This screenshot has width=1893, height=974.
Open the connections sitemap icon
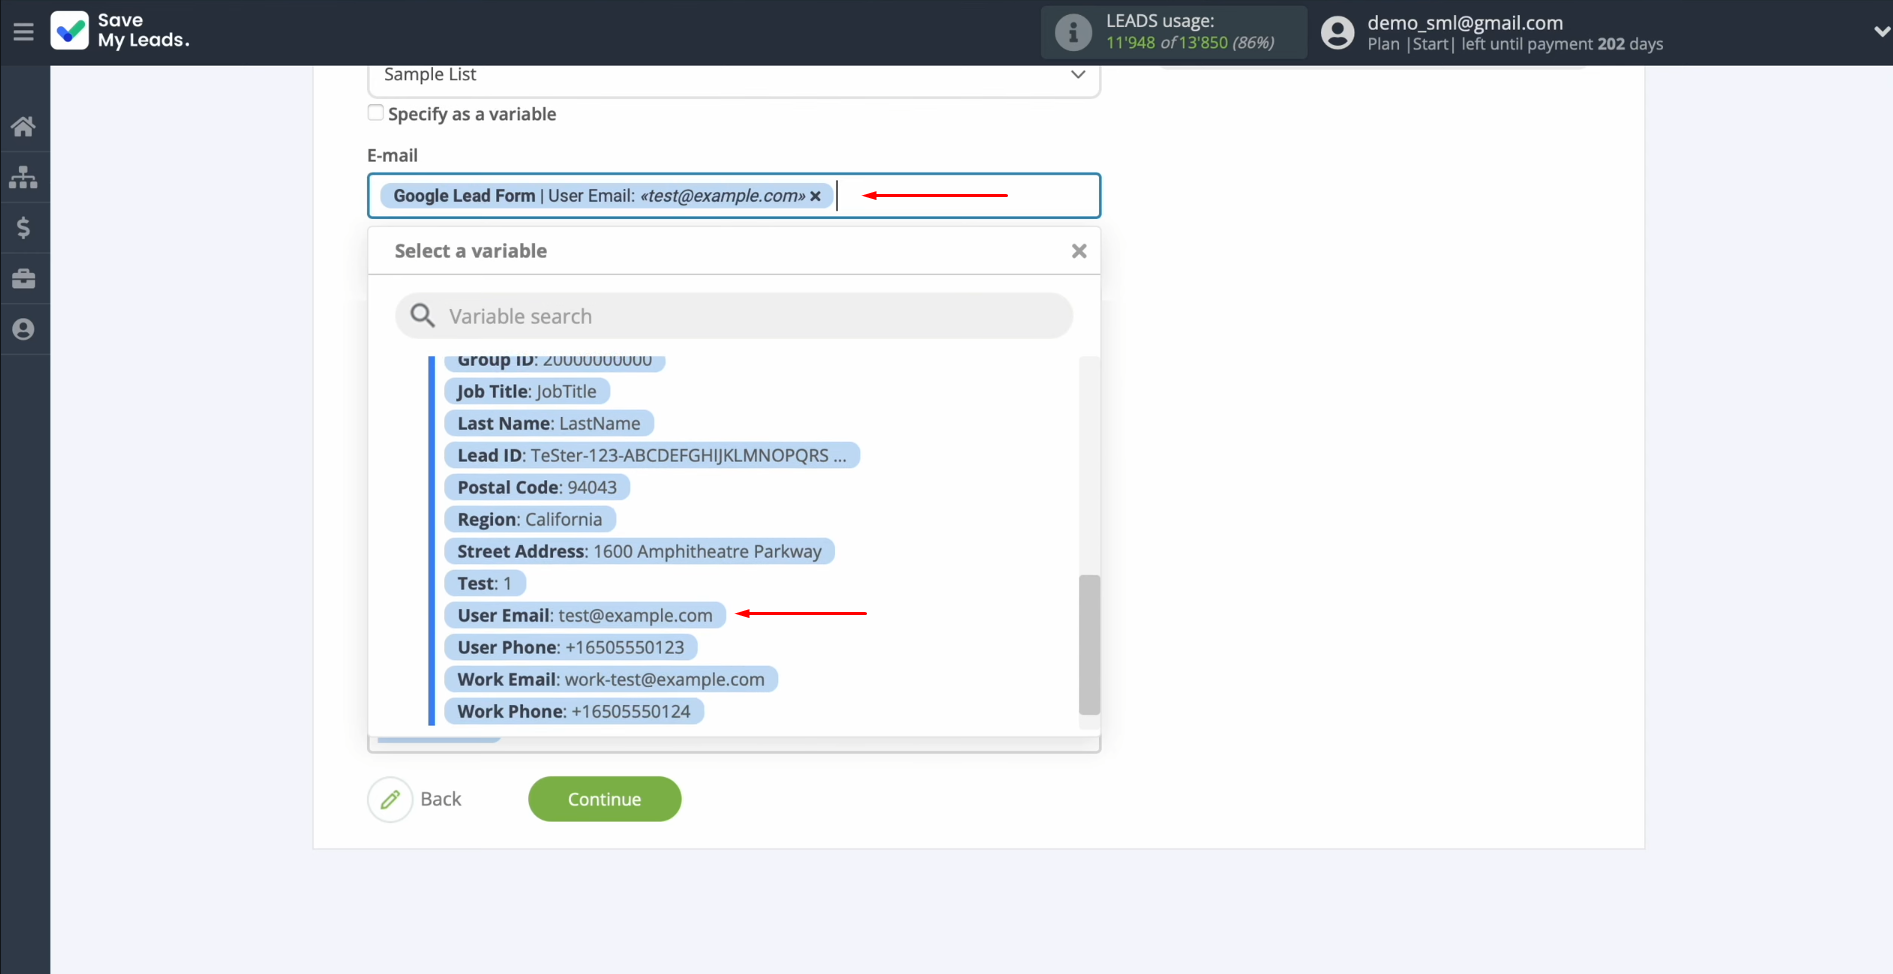23,177
